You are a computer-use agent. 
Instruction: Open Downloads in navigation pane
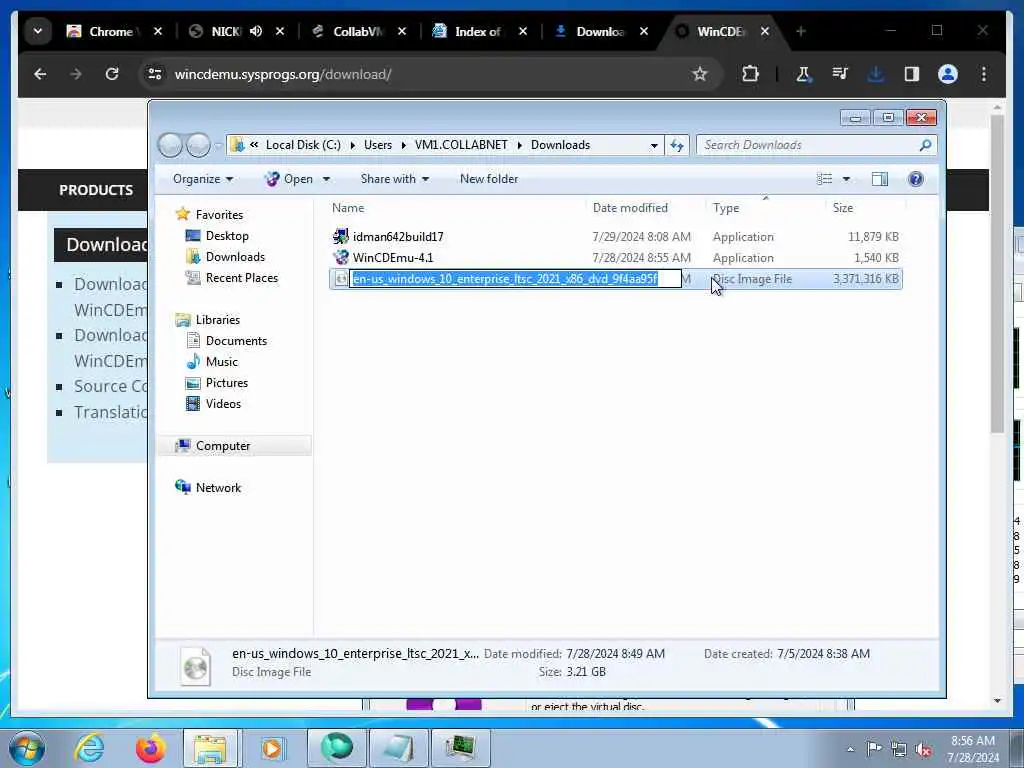pos(235,257)
